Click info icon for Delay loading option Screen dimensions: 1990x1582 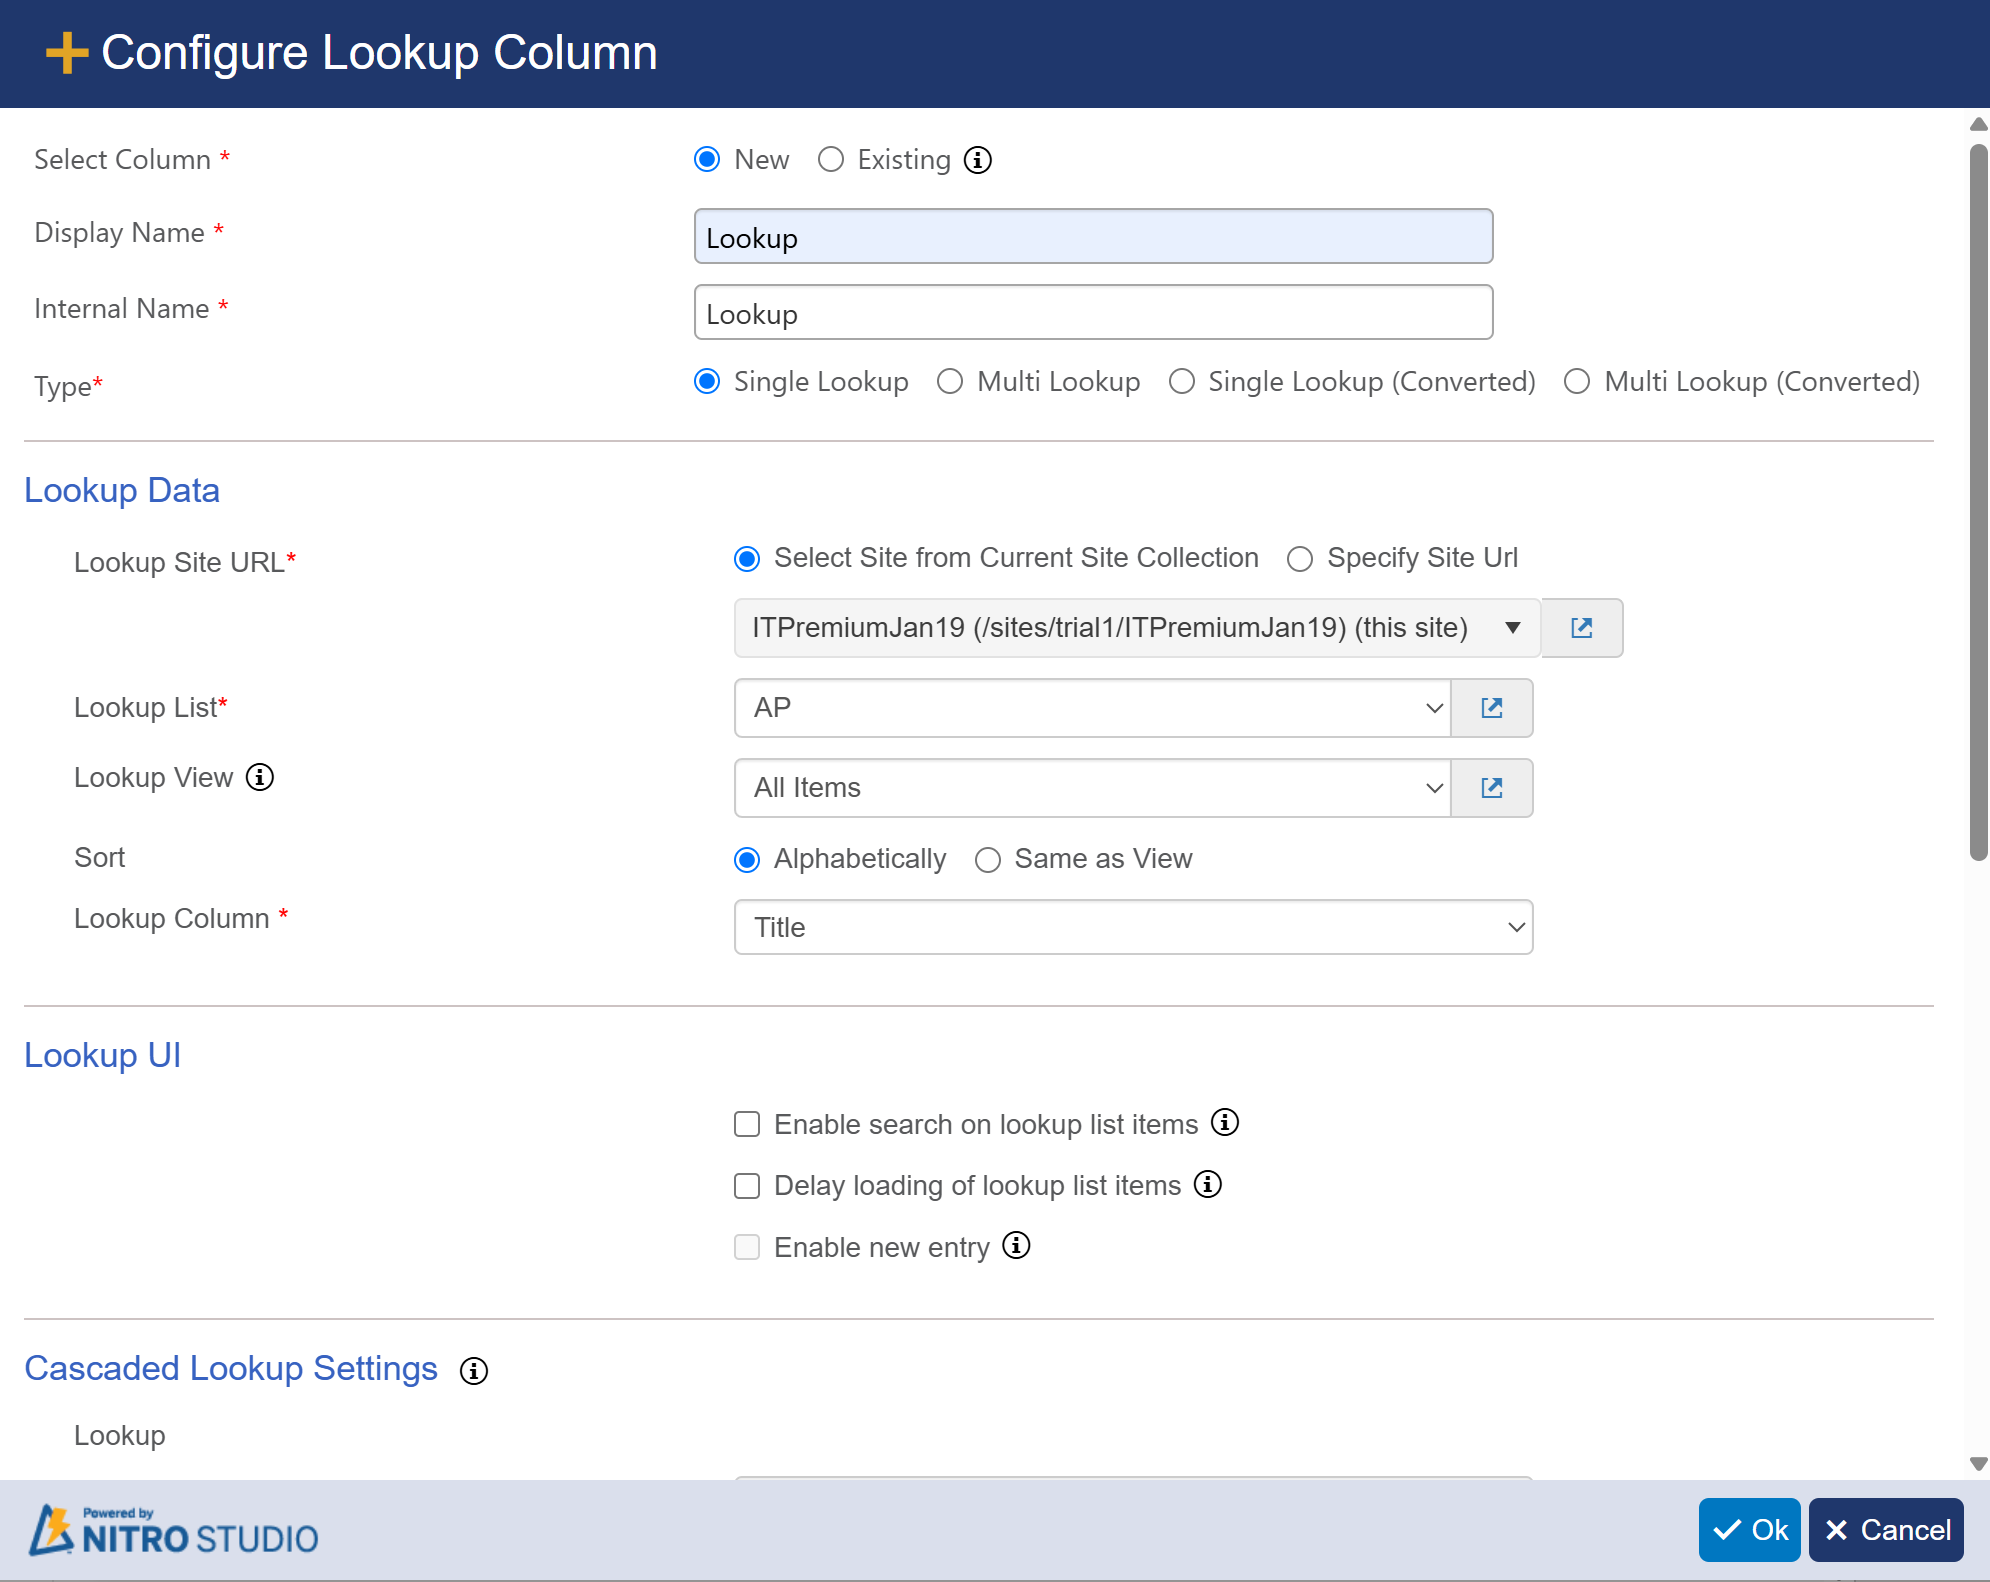tap(1207, 1184)
